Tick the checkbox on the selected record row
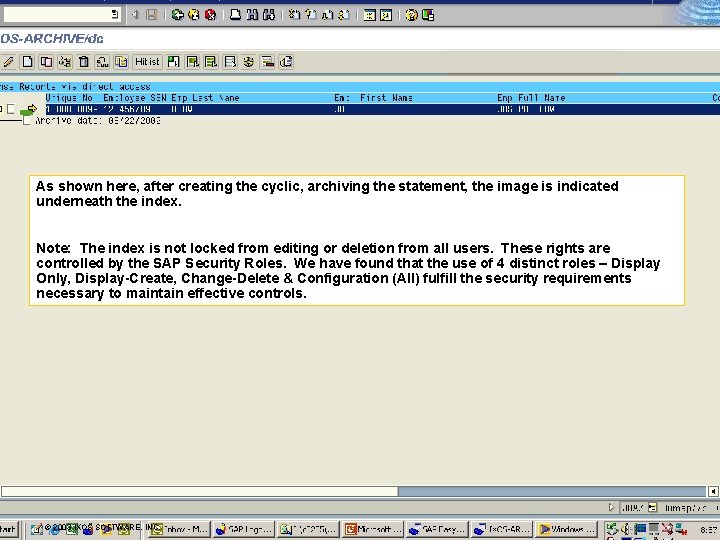Screen dimensions: 720x540 [x=11, y=109]
